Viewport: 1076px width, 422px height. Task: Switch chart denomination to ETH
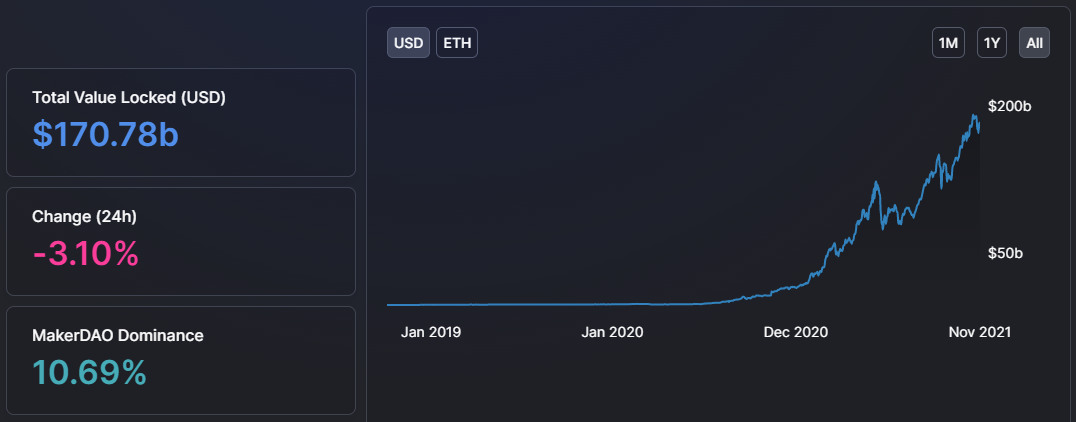(457, 43)
